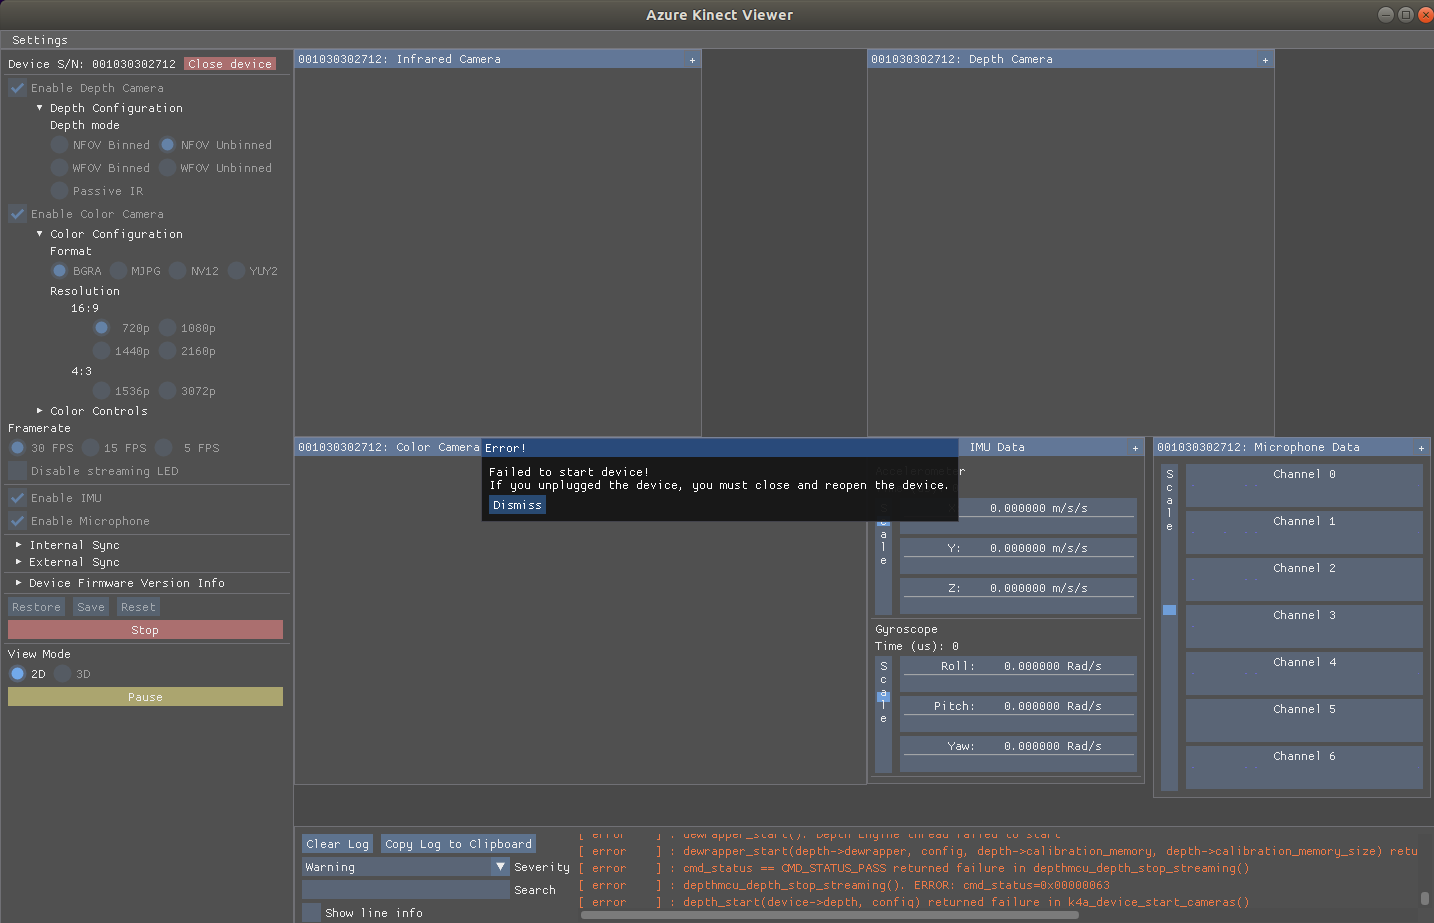Disable the Enable IMU checkbox

[x=16, y=497]
